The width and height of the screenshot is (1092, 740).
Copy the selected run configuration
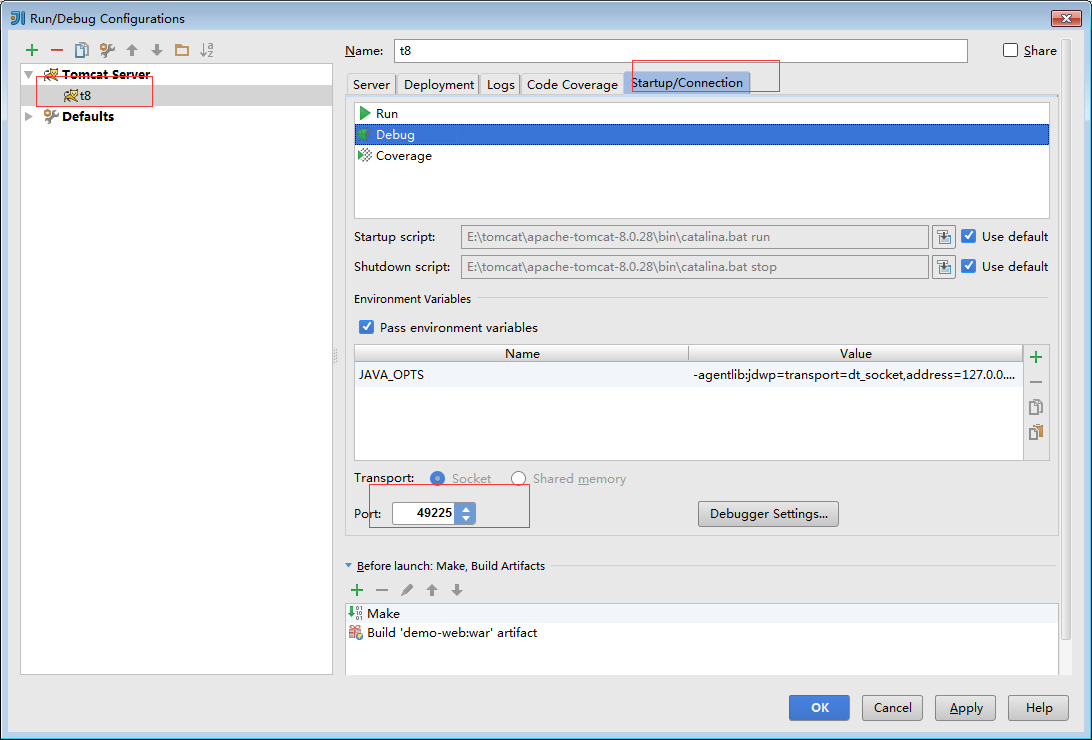[81, 50]
